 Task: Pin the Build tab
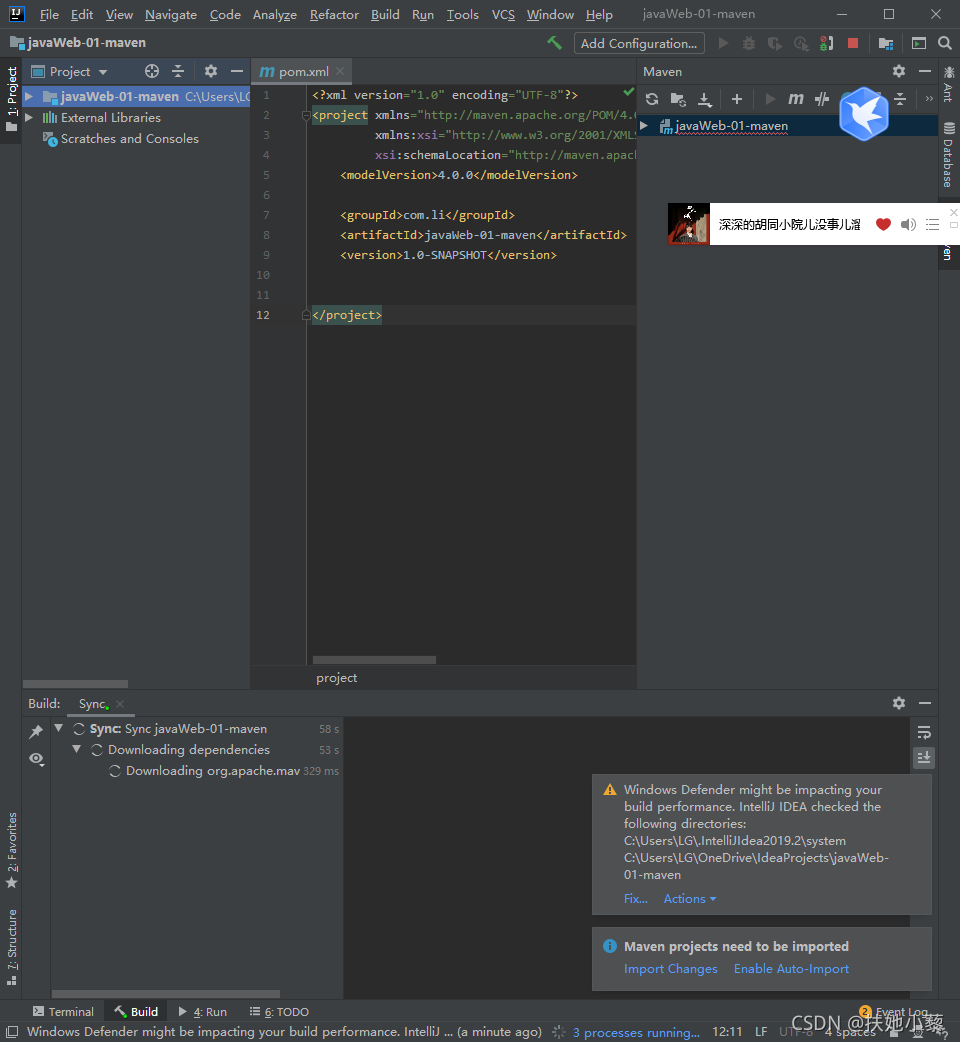pyautogui.click(x=36, y=731)
